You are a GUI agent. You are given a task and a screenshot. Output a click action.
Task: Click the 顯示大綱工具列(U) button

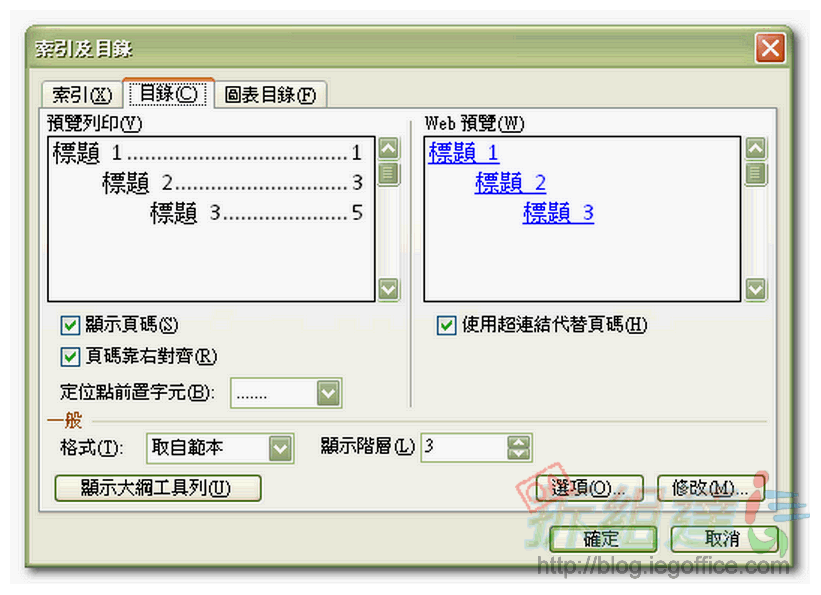[x=158, y=488]
